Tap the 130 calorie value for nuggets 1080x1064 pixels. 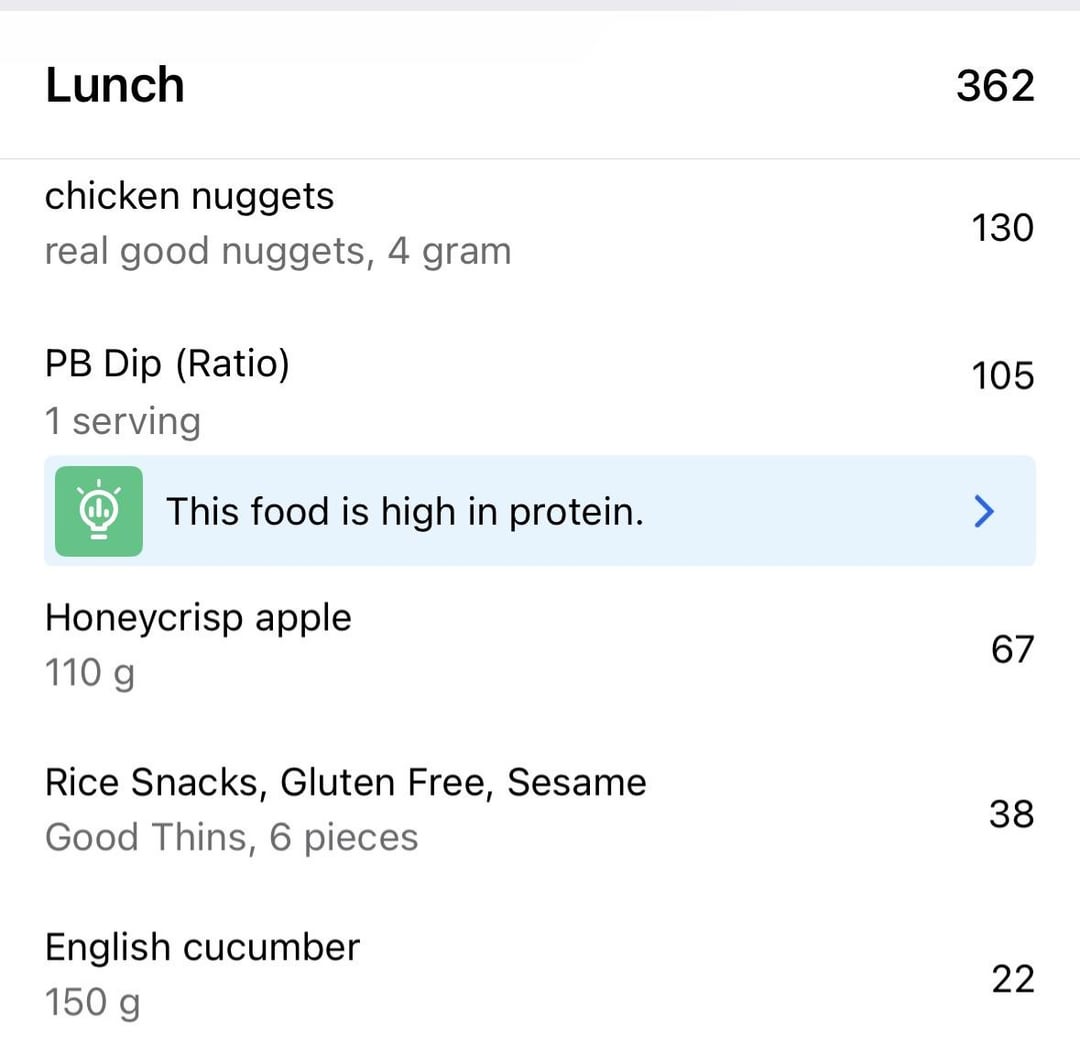(1003, 228)
